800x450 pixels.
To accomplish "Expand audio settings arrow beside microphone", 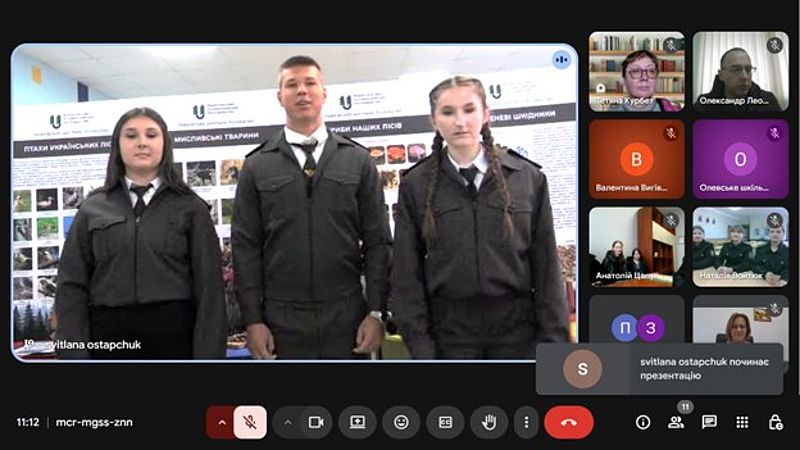I will pyautogui.click(x=221, y=422).
